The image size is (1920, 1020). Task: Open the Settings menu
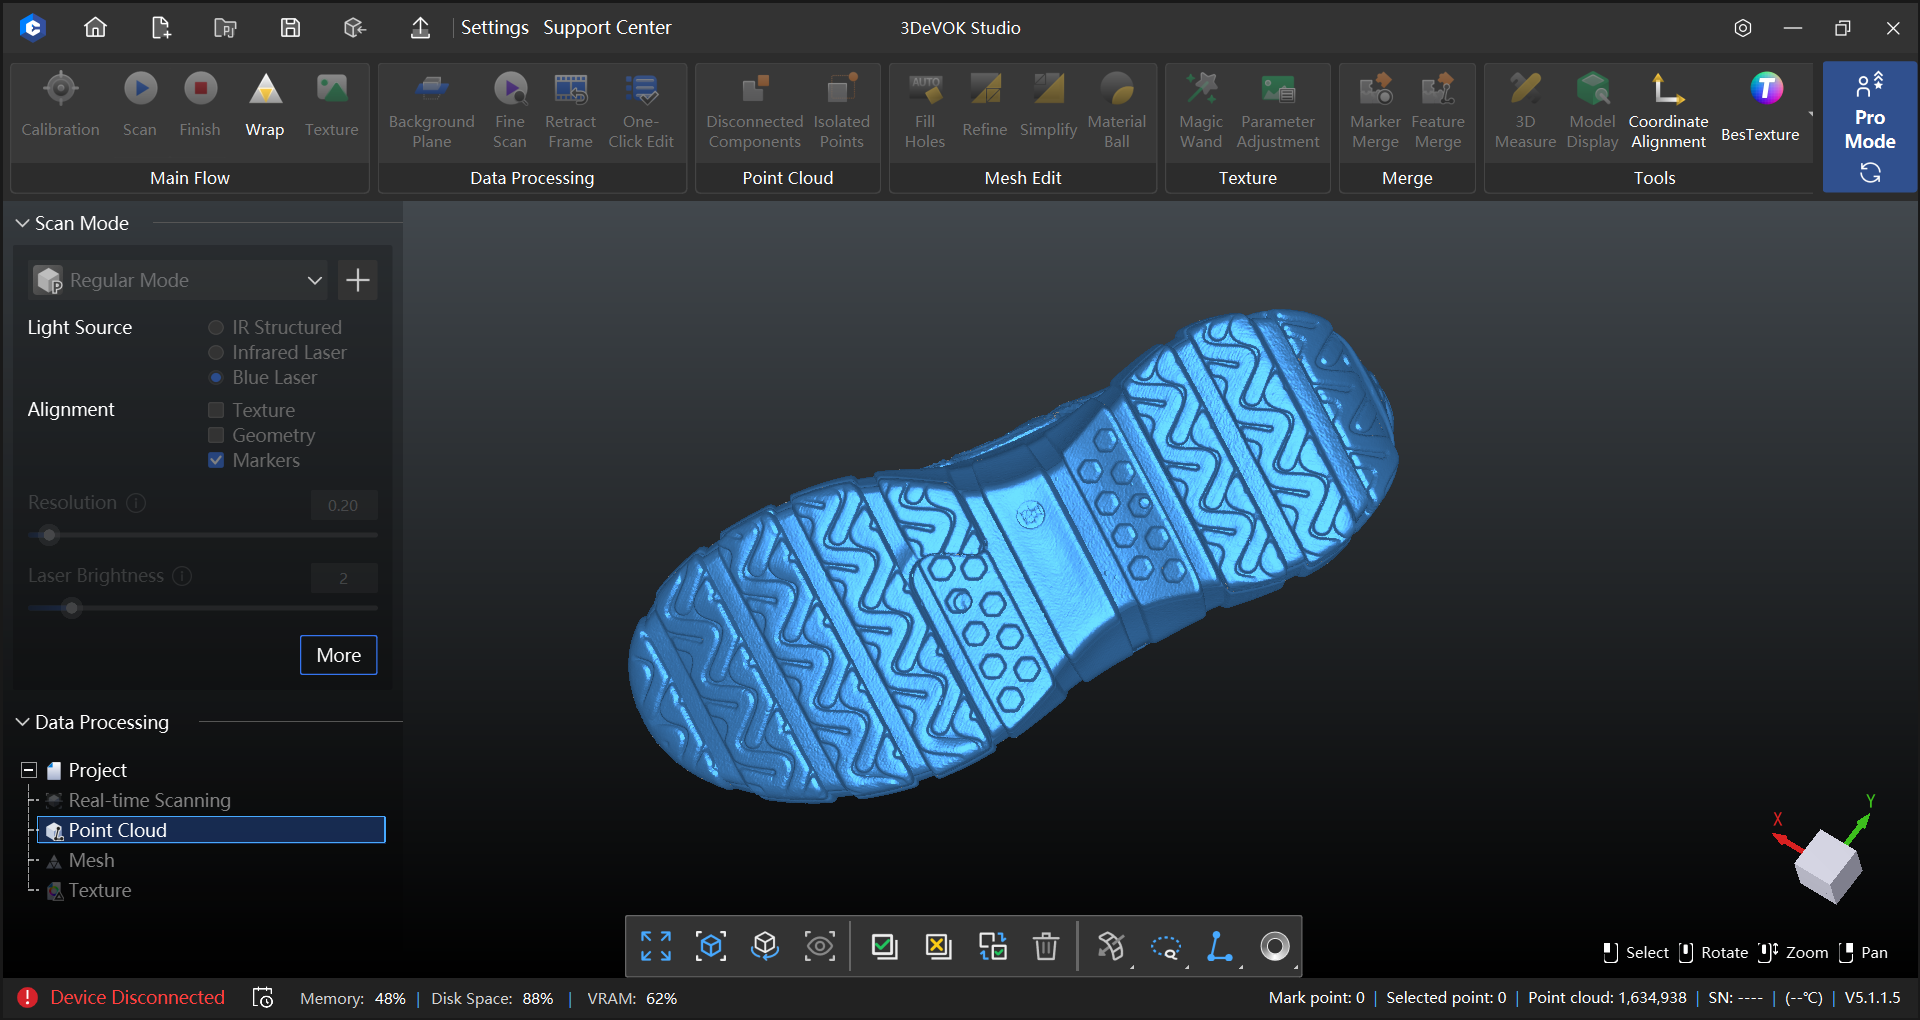click(x=494, y=28)
